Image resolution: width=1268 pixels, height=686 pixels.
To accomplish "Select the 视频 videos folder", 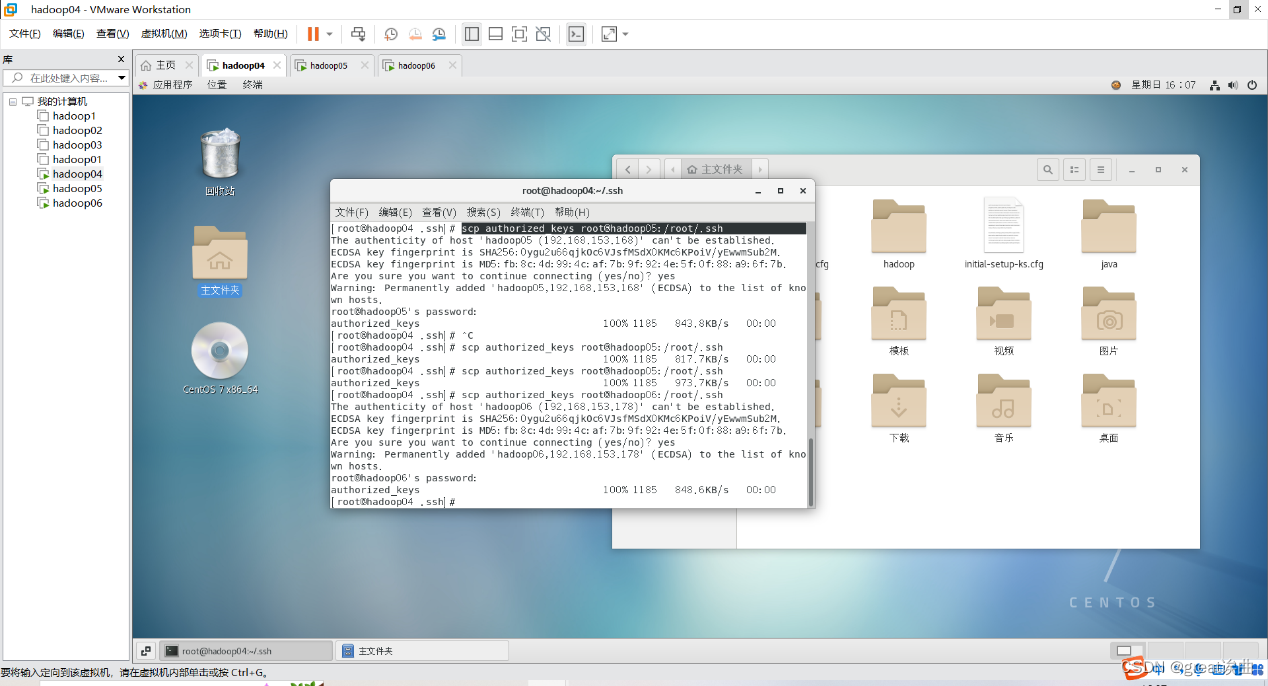I will (x=1004, y=321).
